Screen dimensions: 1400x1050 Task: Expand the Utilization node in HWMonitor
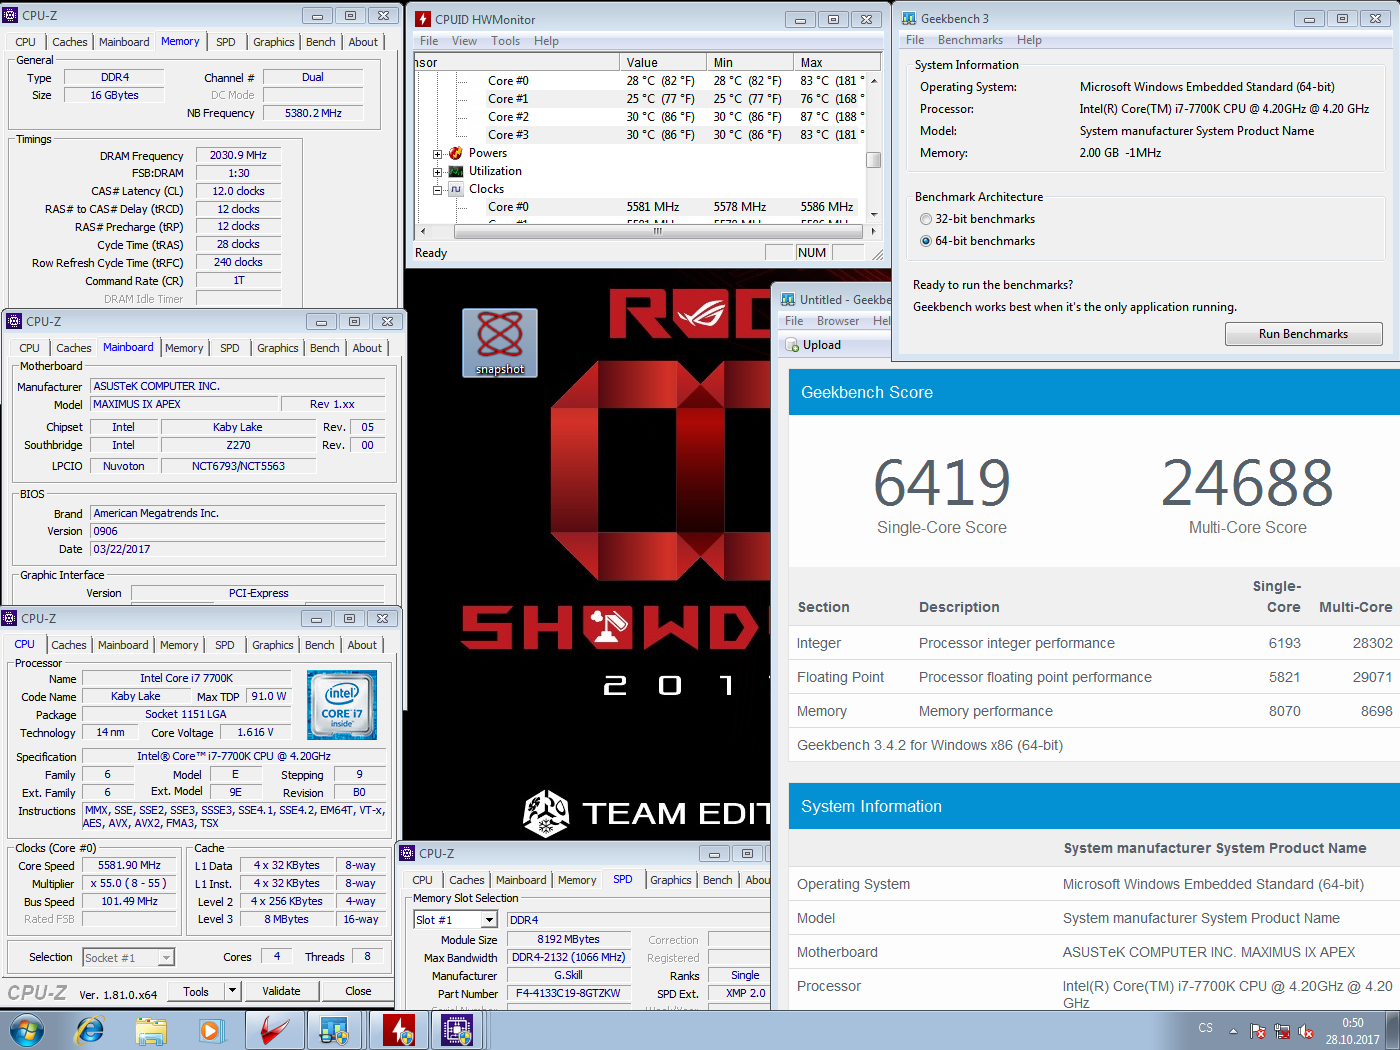(438, 172)
